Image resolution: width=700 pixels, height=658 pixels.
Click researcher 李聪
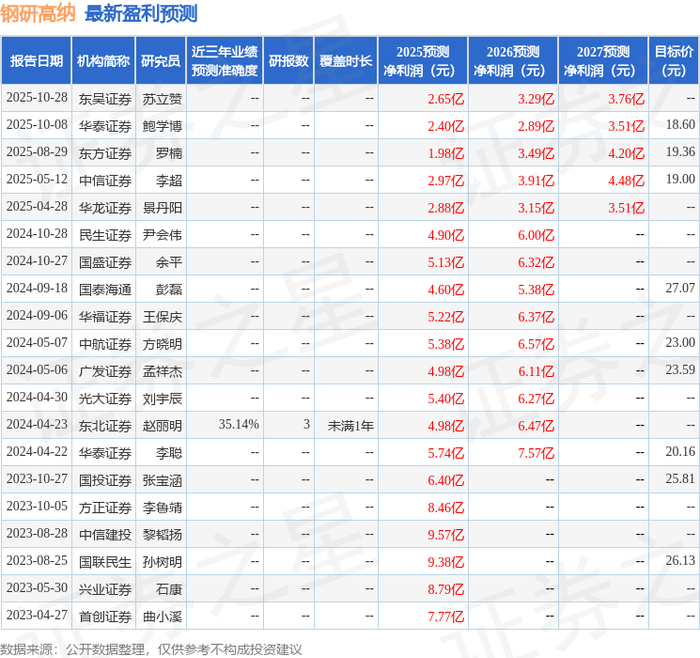pyautogui.click(x=169, y=453)
